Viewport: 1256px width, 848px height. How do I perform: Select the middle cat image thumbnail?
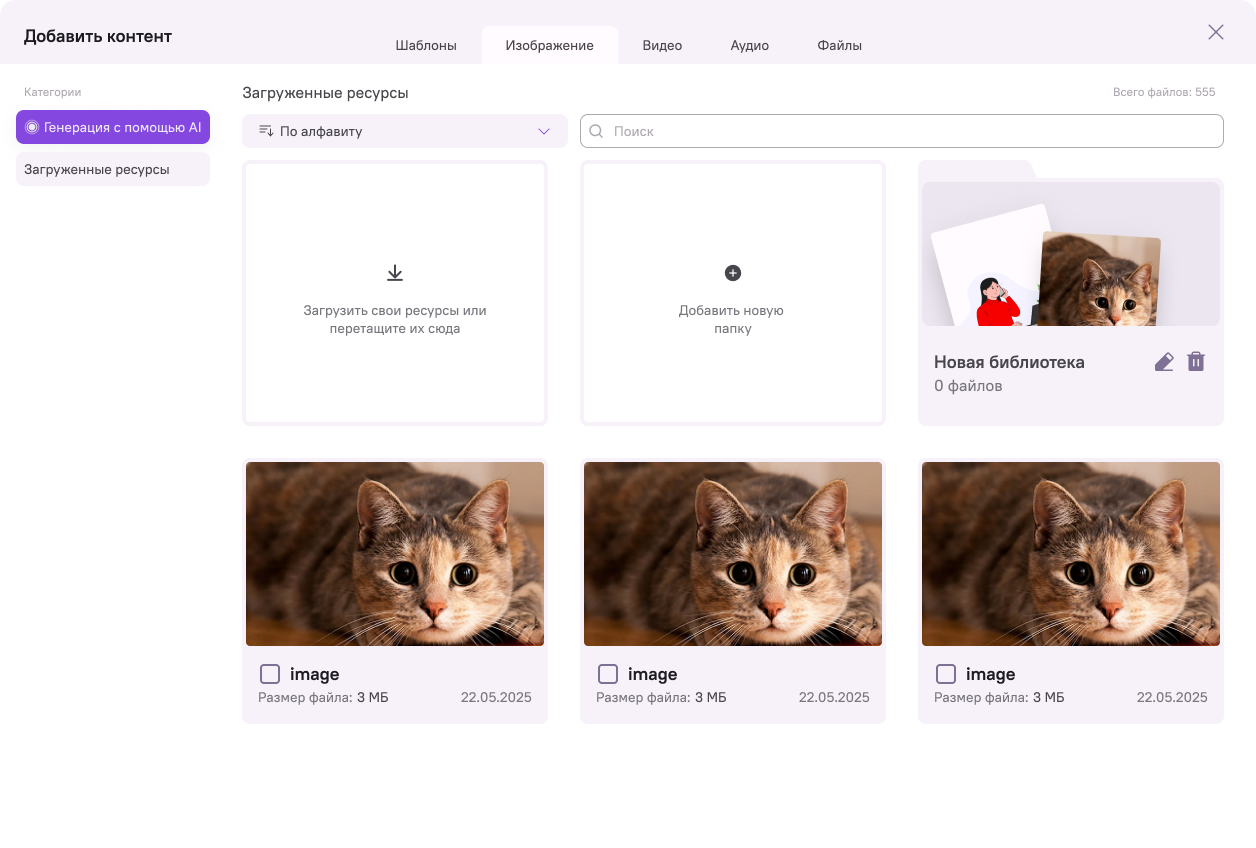[x=733, y=553]
